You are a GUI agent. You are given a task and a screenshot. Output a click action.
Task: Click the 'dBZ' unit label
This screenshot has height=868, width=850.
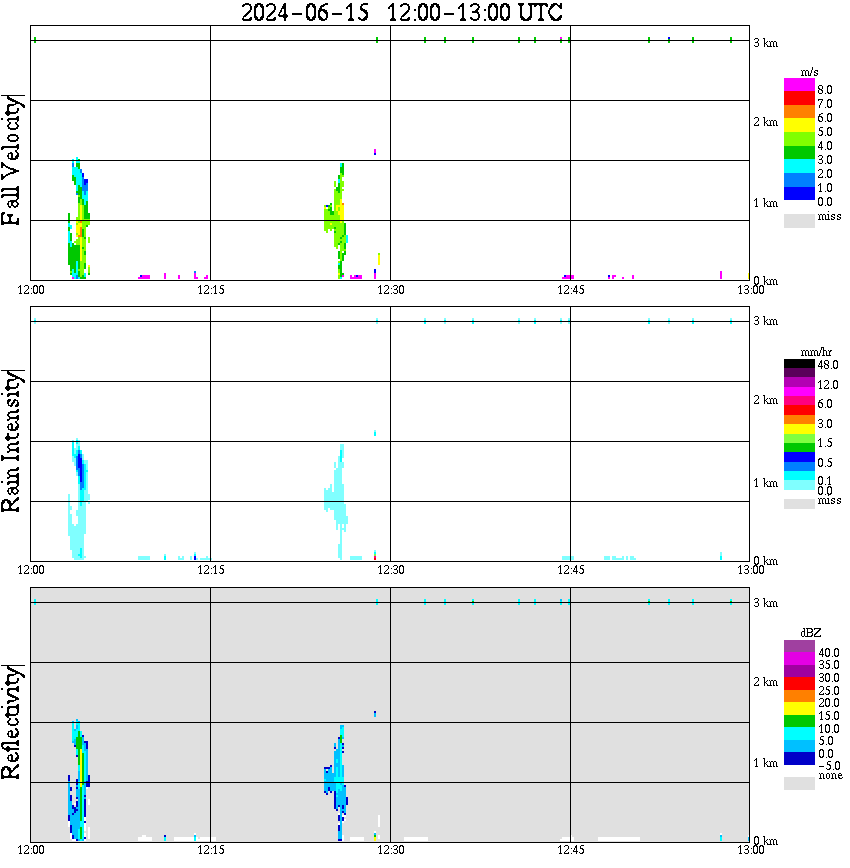[811, 633]
